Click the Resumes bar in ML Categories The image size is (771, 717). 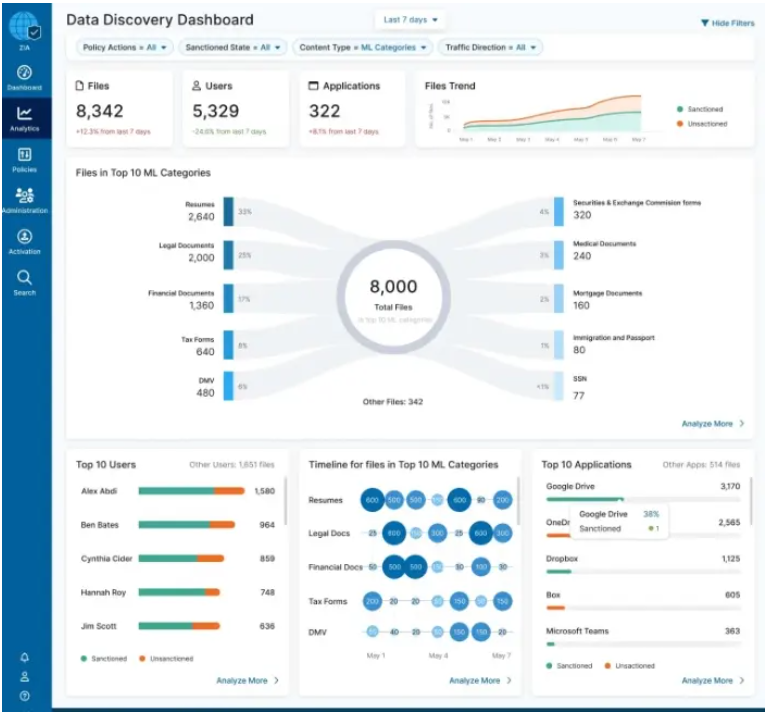228,211
